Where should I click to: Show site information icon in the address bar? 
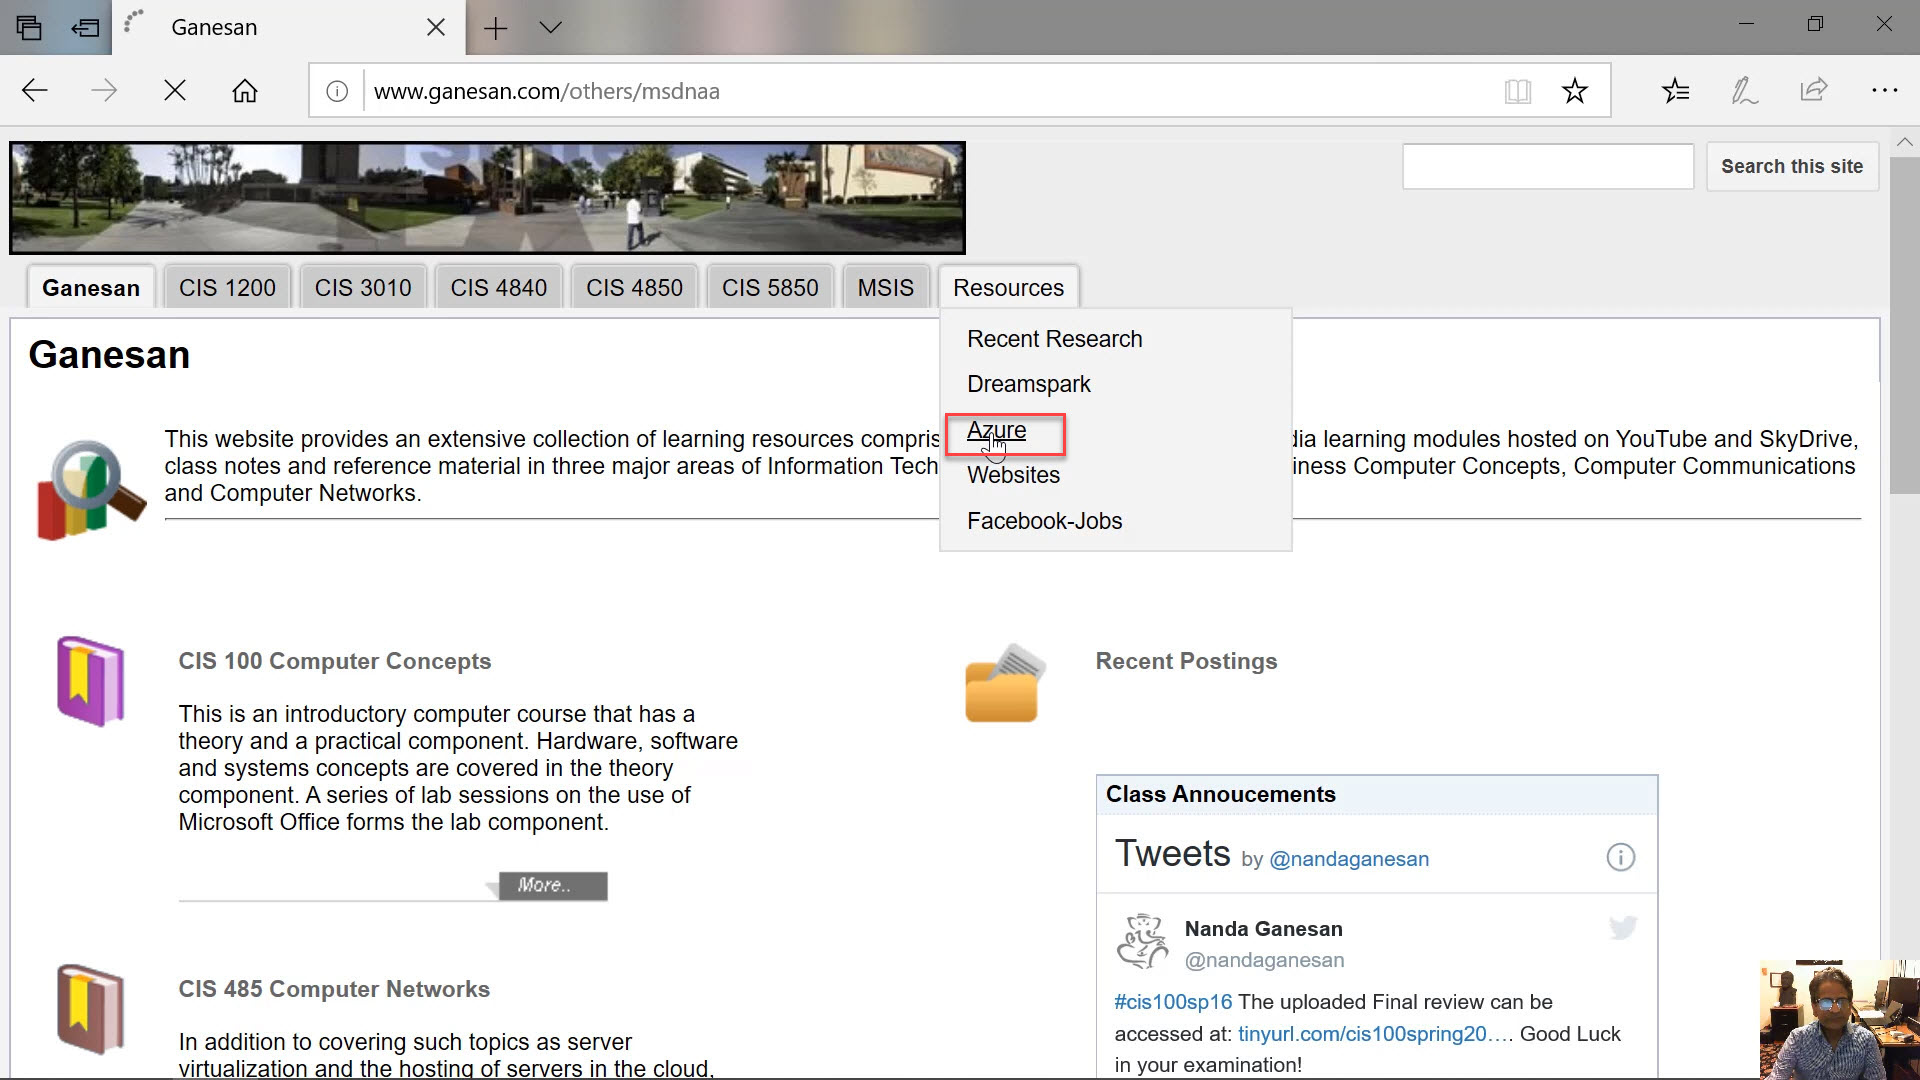pyautogui.click(x=338, y=91)
